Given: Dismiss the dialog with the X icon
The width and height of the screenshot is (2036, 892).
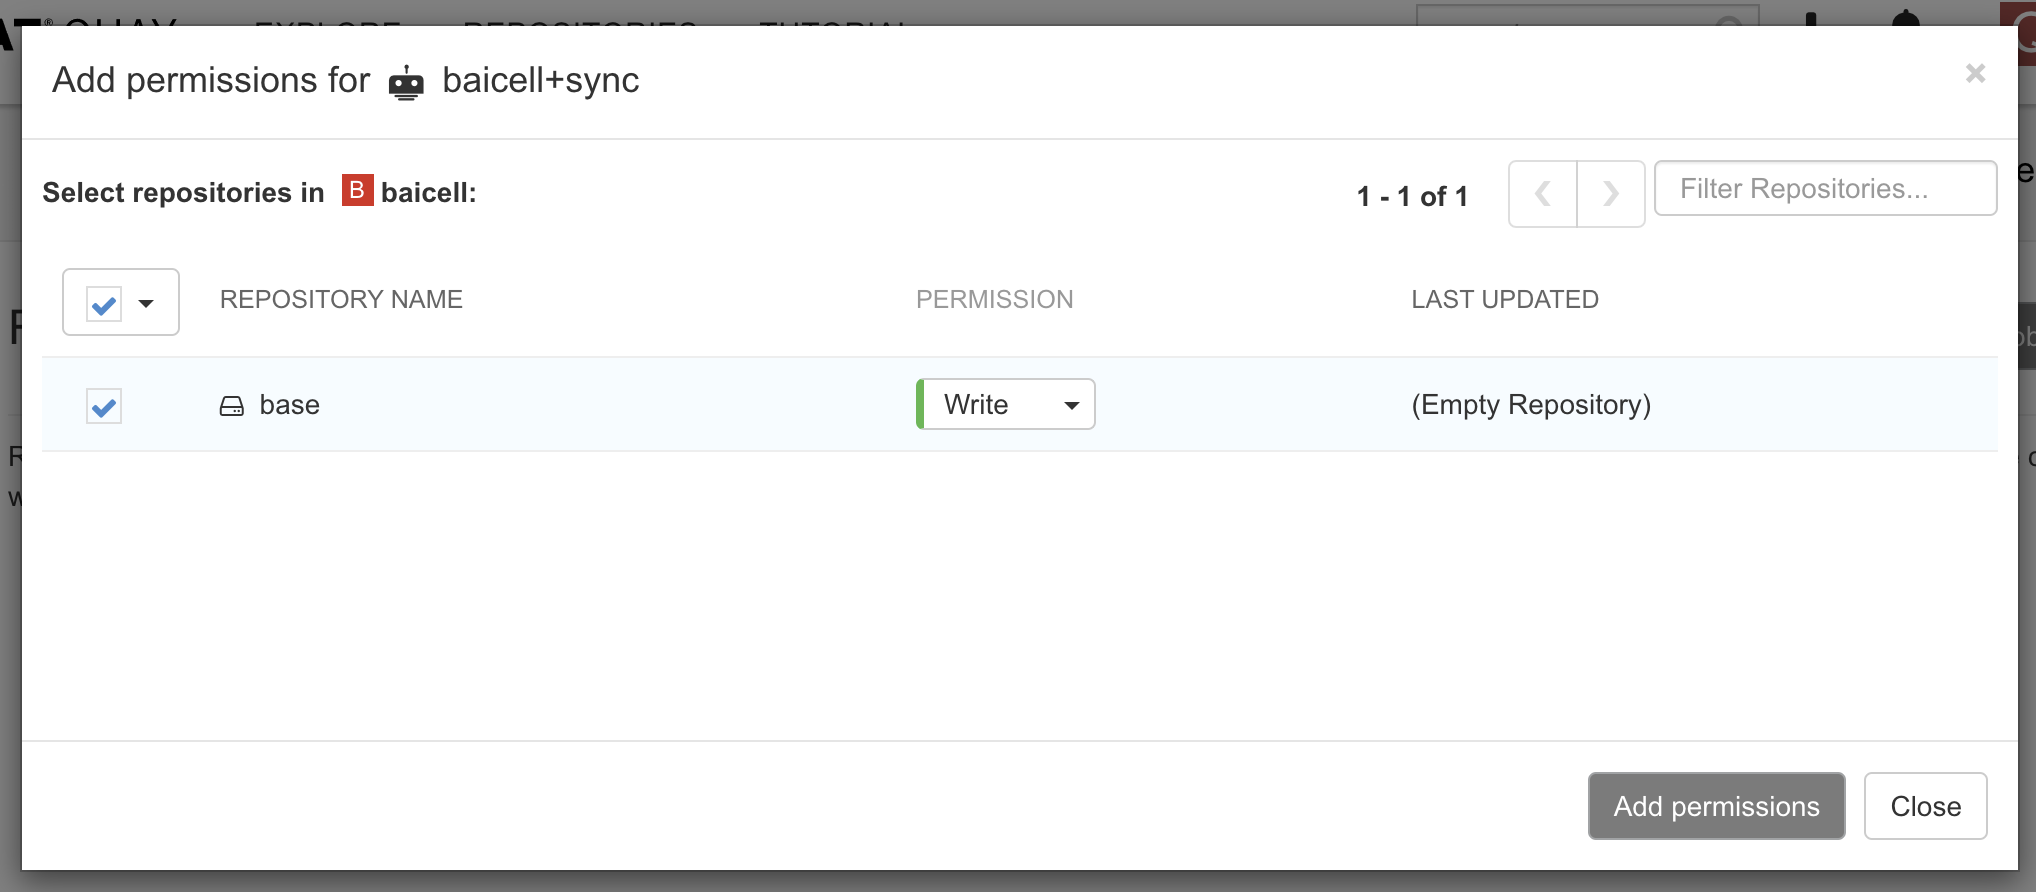Looking at the screenshot, I should click(1975, 73).
